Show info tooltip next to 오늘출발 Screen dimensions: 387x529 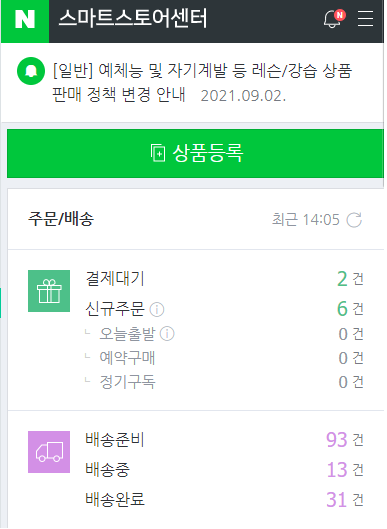click(167, 334)
